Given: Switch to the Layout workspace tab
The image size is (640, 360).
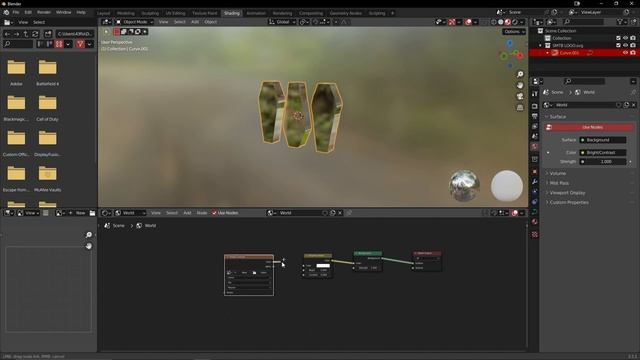Looking at the screenshot, I should [103, 13].
